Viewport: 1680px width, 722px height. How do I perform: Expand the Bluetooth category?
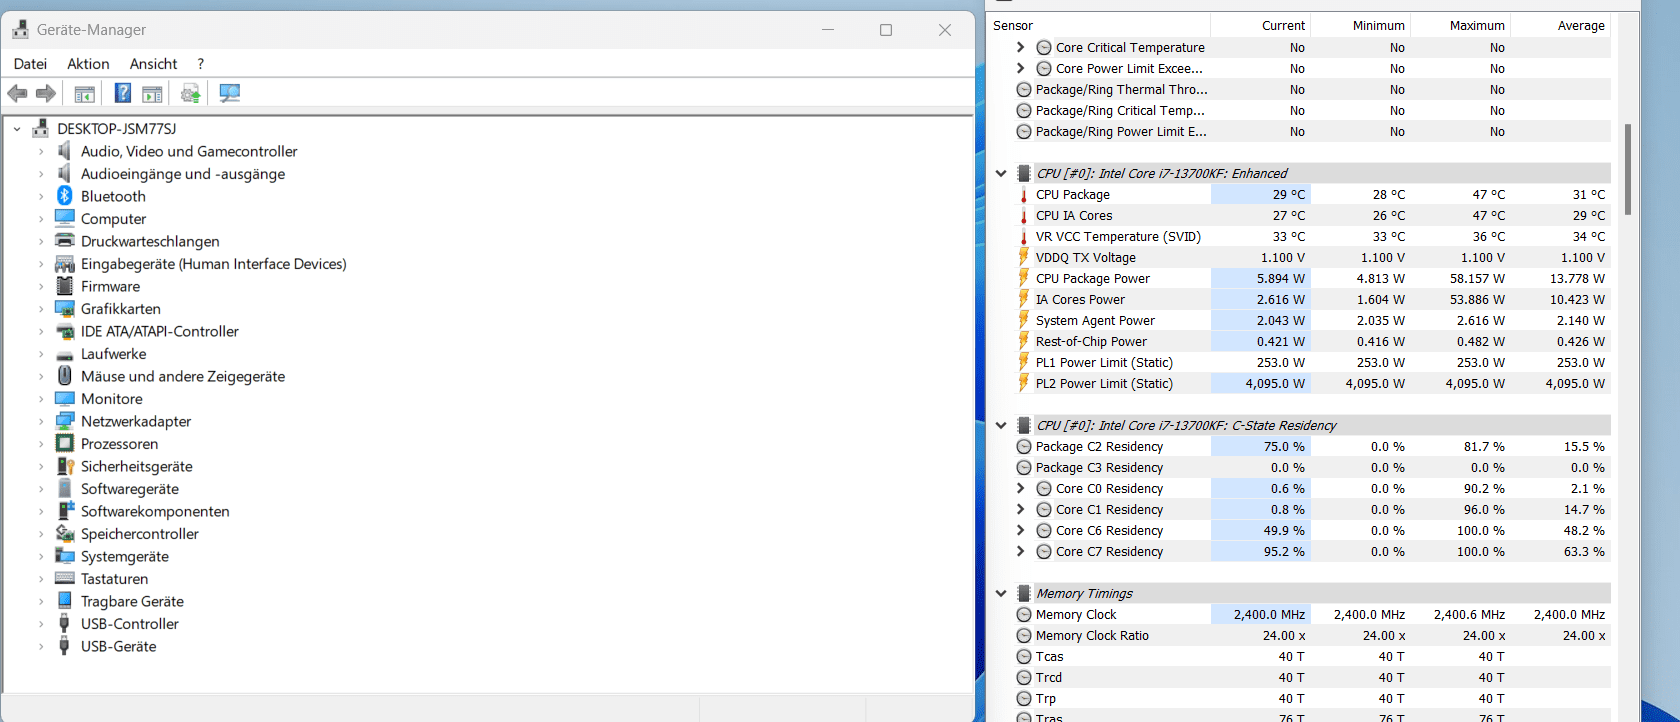point(41,196)
